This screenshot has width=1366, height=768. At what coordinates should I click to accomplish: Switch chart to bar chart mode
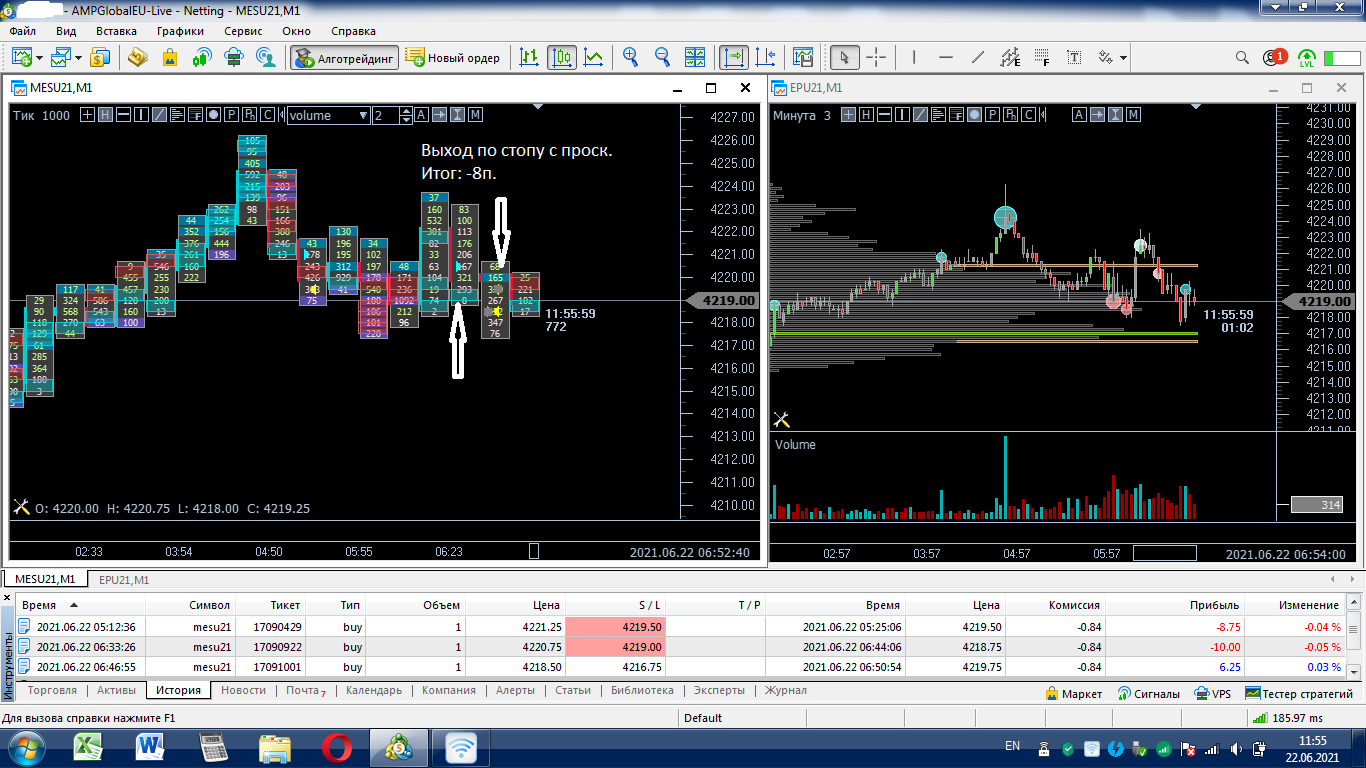(530, 57)
